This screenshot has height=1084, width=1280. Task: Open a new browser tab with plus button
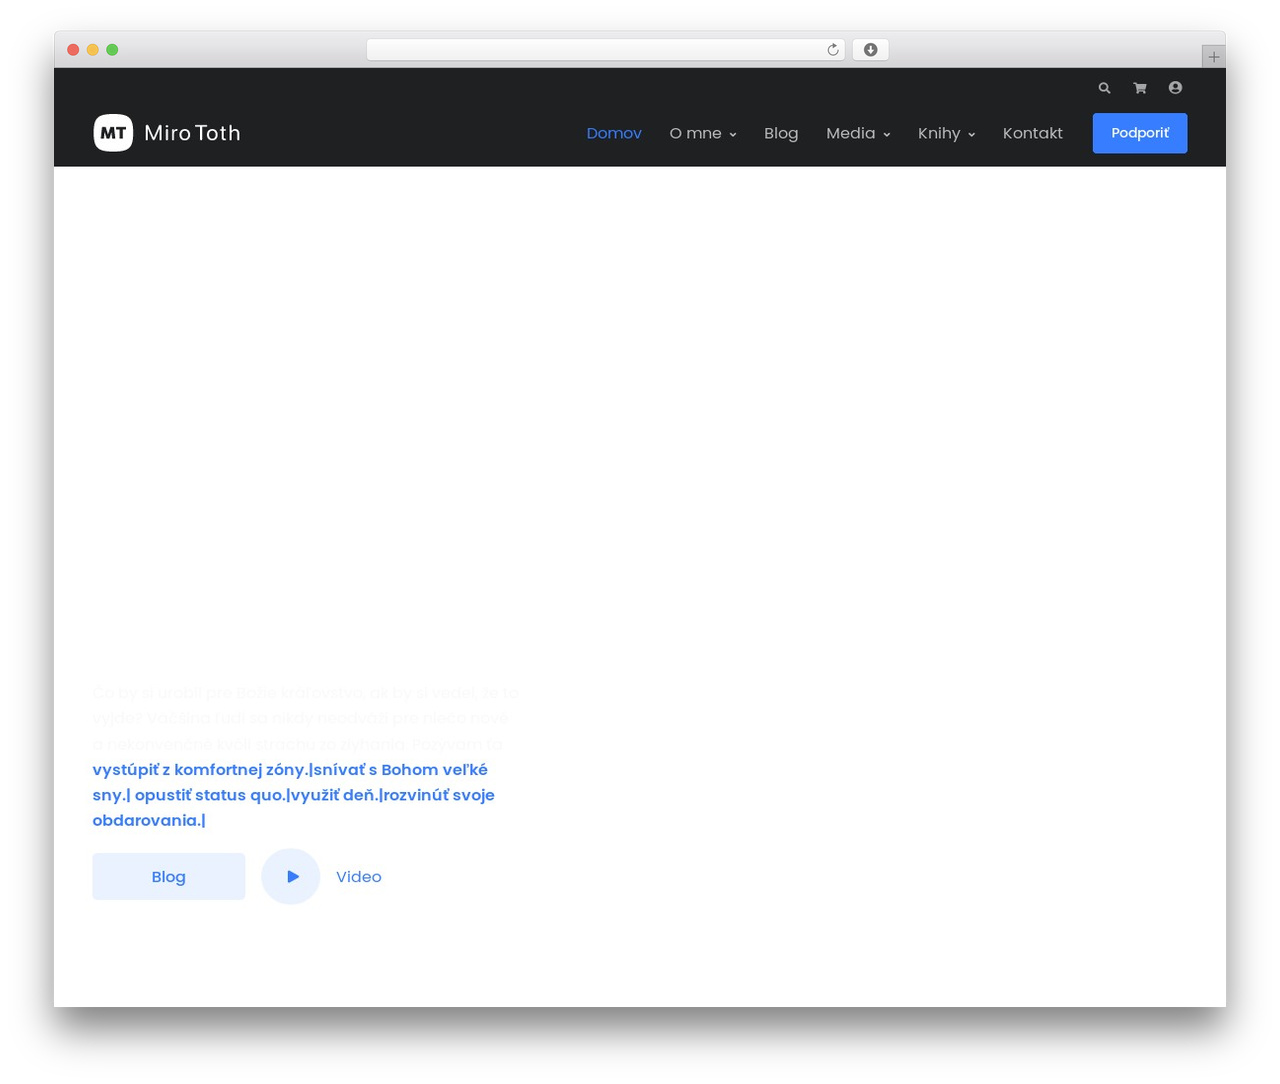pos(1213,57)
